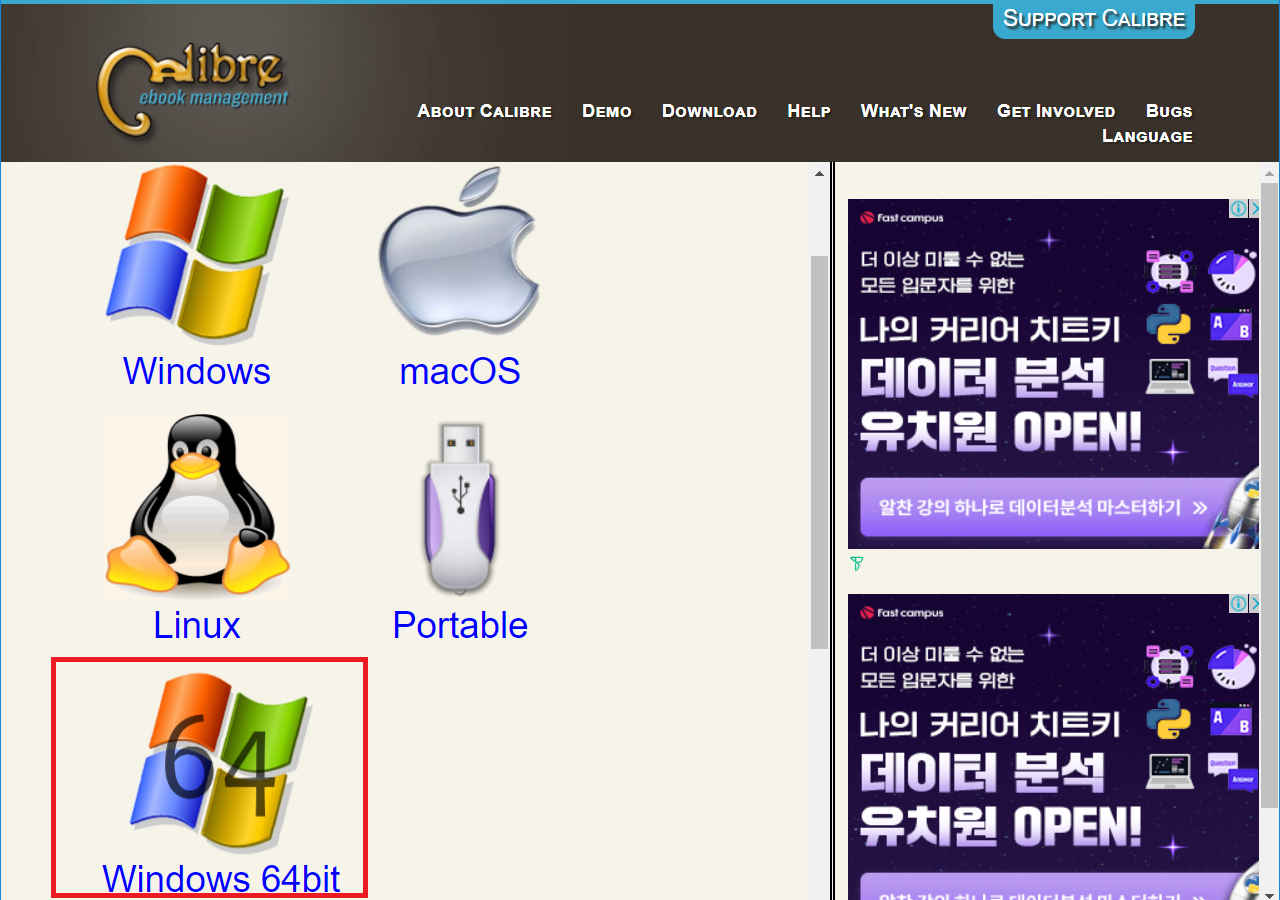Click the Portable USB drive icon
1280x900 pixels.
point(459,507)
